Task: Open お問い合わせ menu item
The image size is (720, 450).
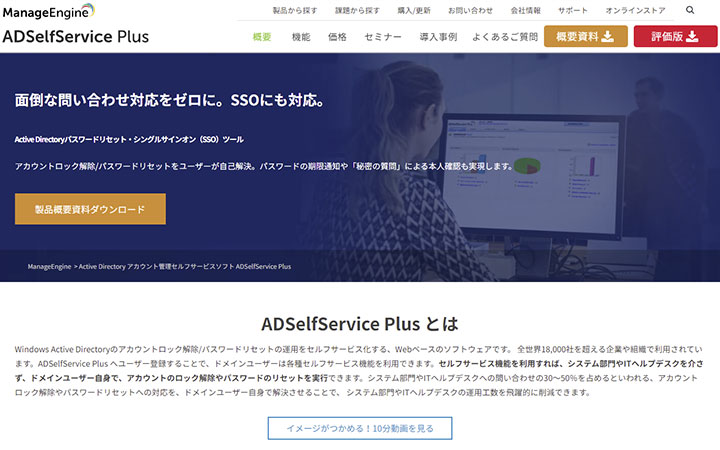Action: click(470, 11)
